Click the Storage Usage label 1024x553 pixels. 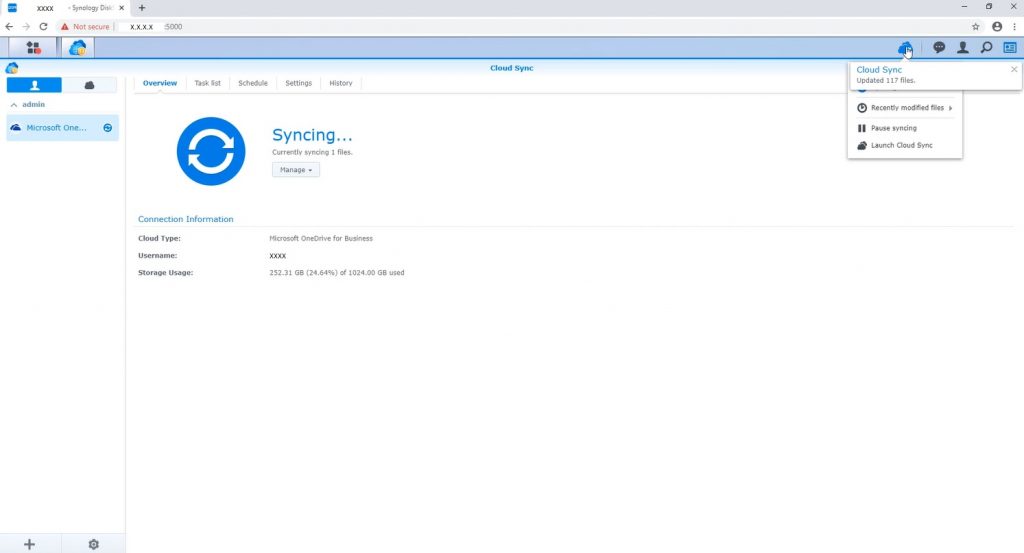tap(165, 272)
